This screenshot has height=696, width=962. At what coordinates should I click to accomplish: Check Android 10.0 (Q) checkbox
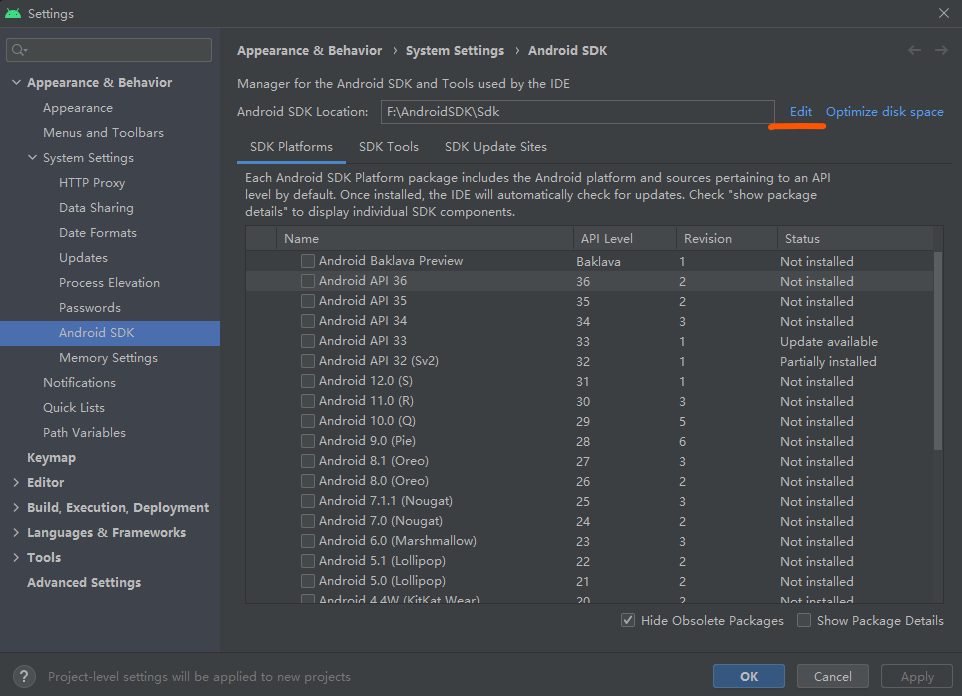click(x=308, y=421)
